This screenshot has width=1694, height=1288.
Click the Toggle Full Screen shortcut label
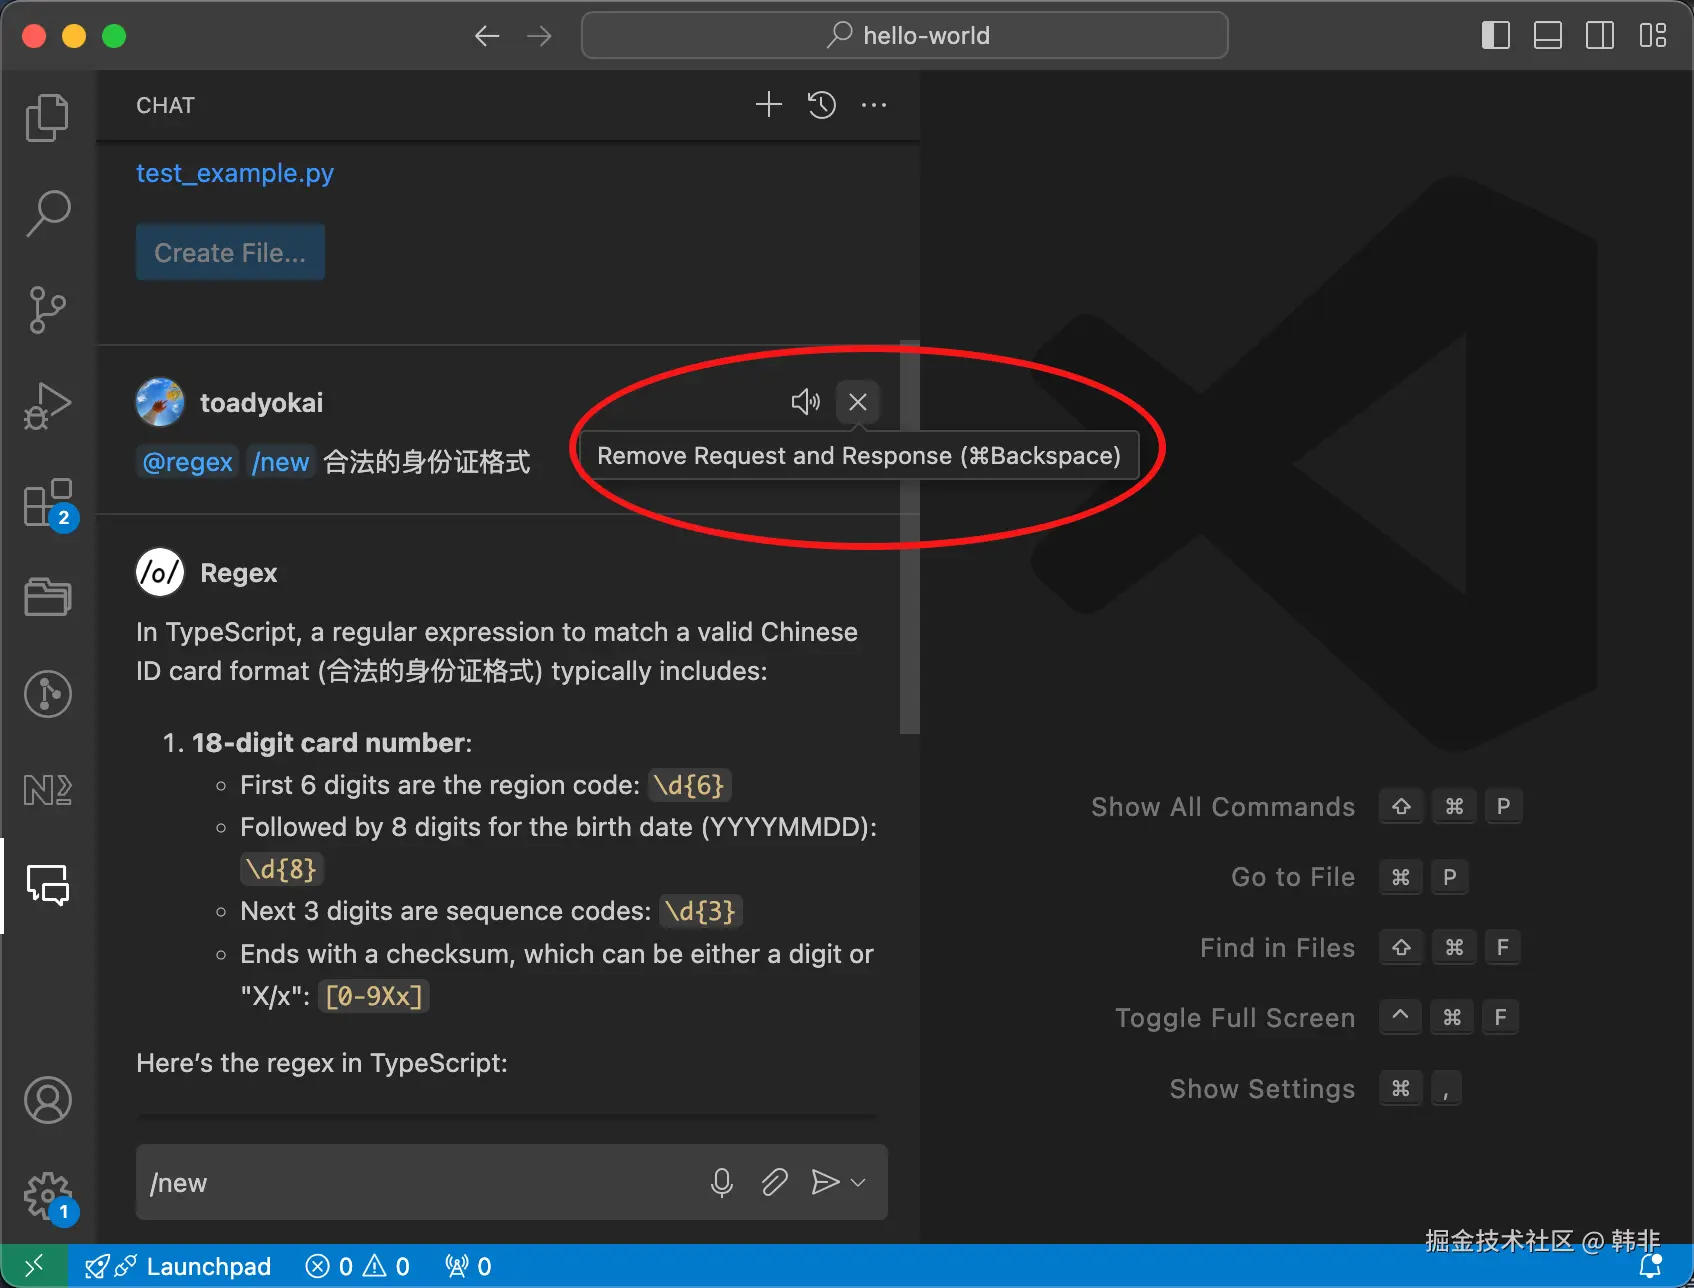[1235, 1018]
